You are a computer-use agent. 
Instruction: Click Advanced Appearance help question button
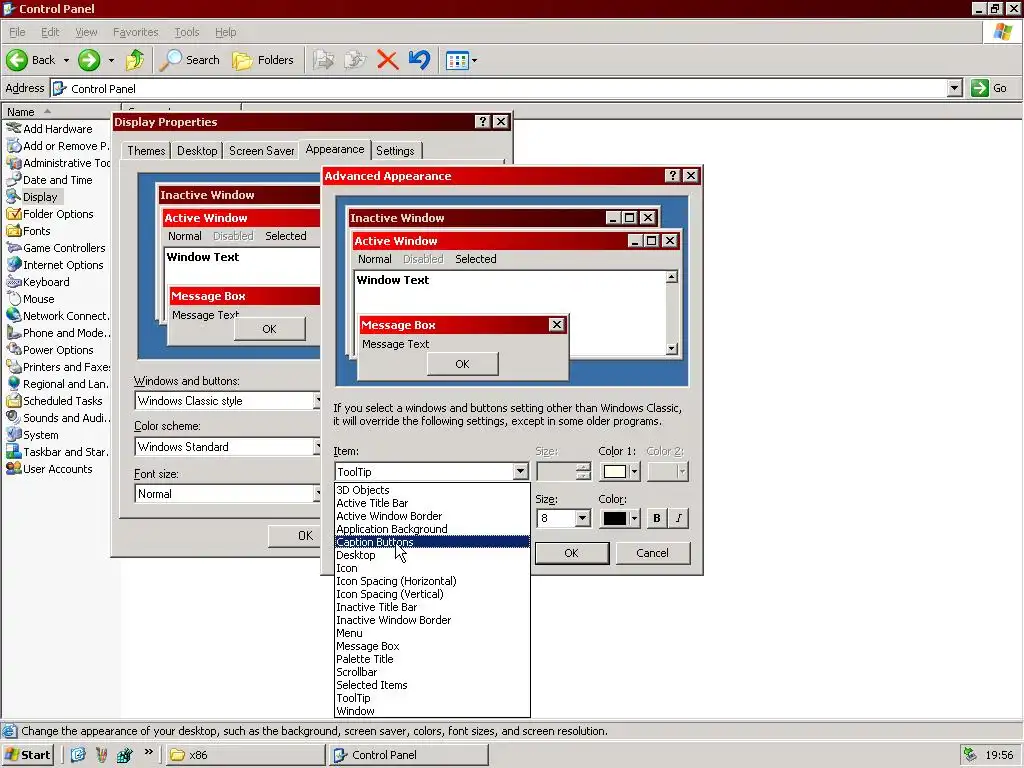click(x=673, y=176)
